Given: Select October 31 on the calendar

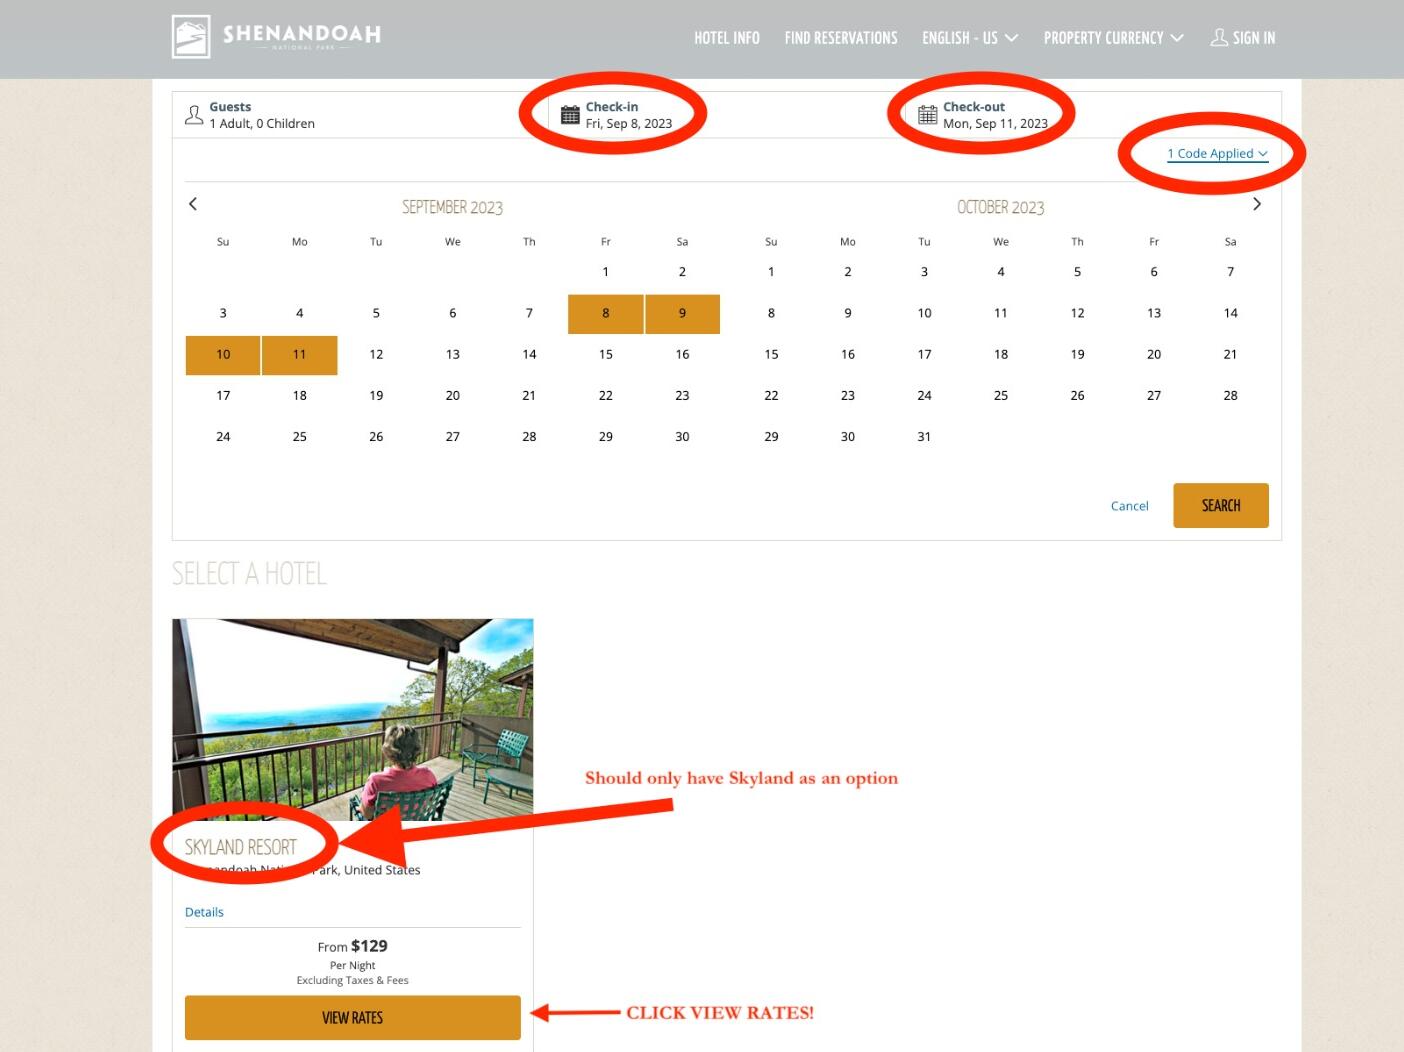Looking at the screenshot, I should pos(924,437).
